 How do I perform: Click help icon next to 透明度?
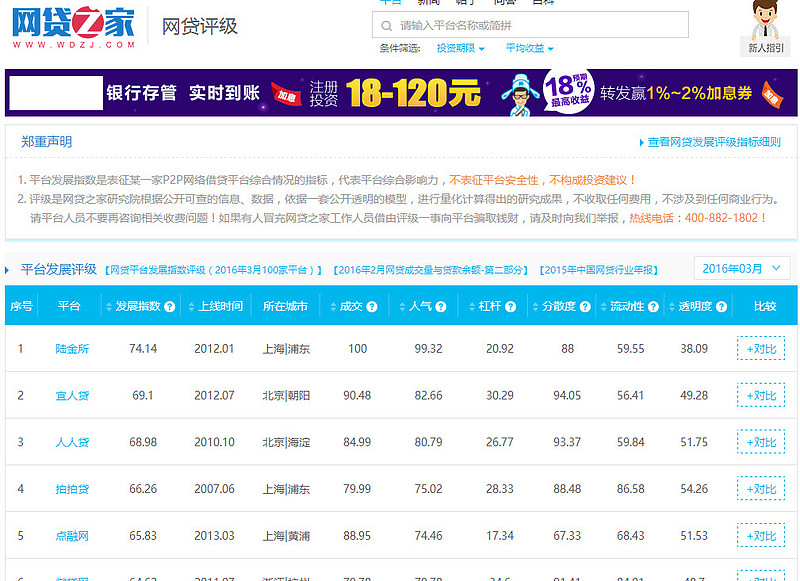pos(721,307)
